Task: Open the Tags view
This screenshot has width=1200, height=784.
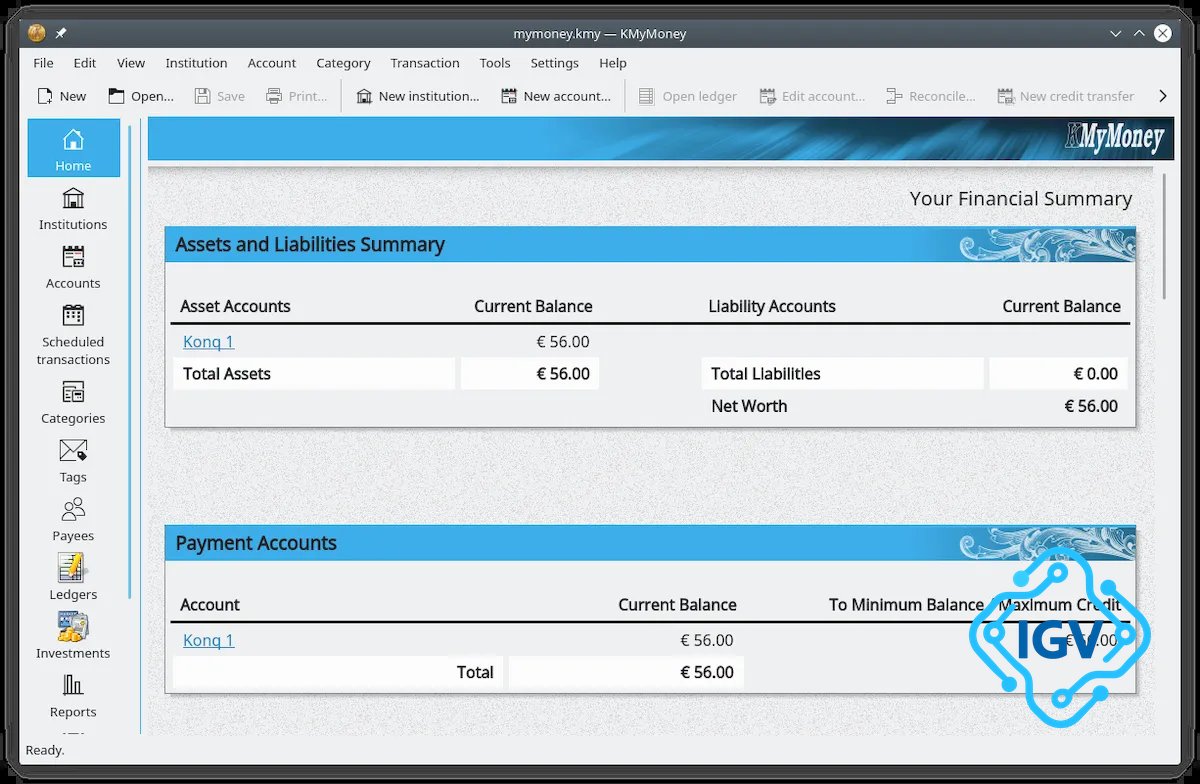Action: 73,460
